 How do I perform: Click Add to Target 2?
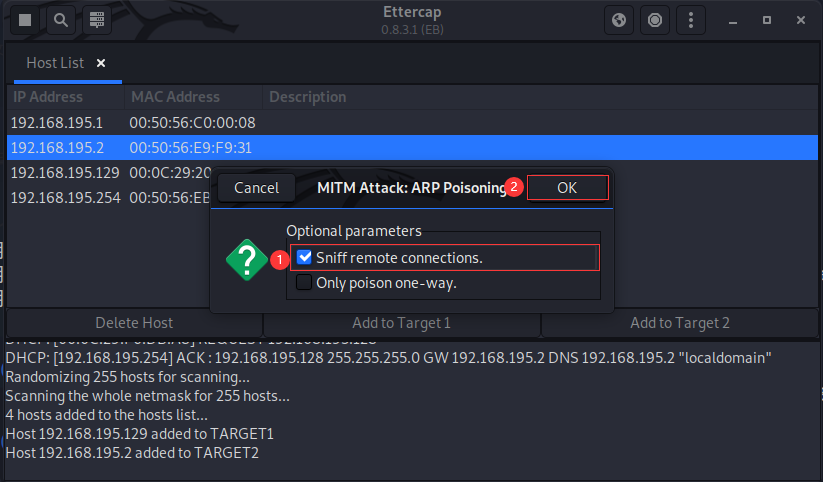(680, 323)
